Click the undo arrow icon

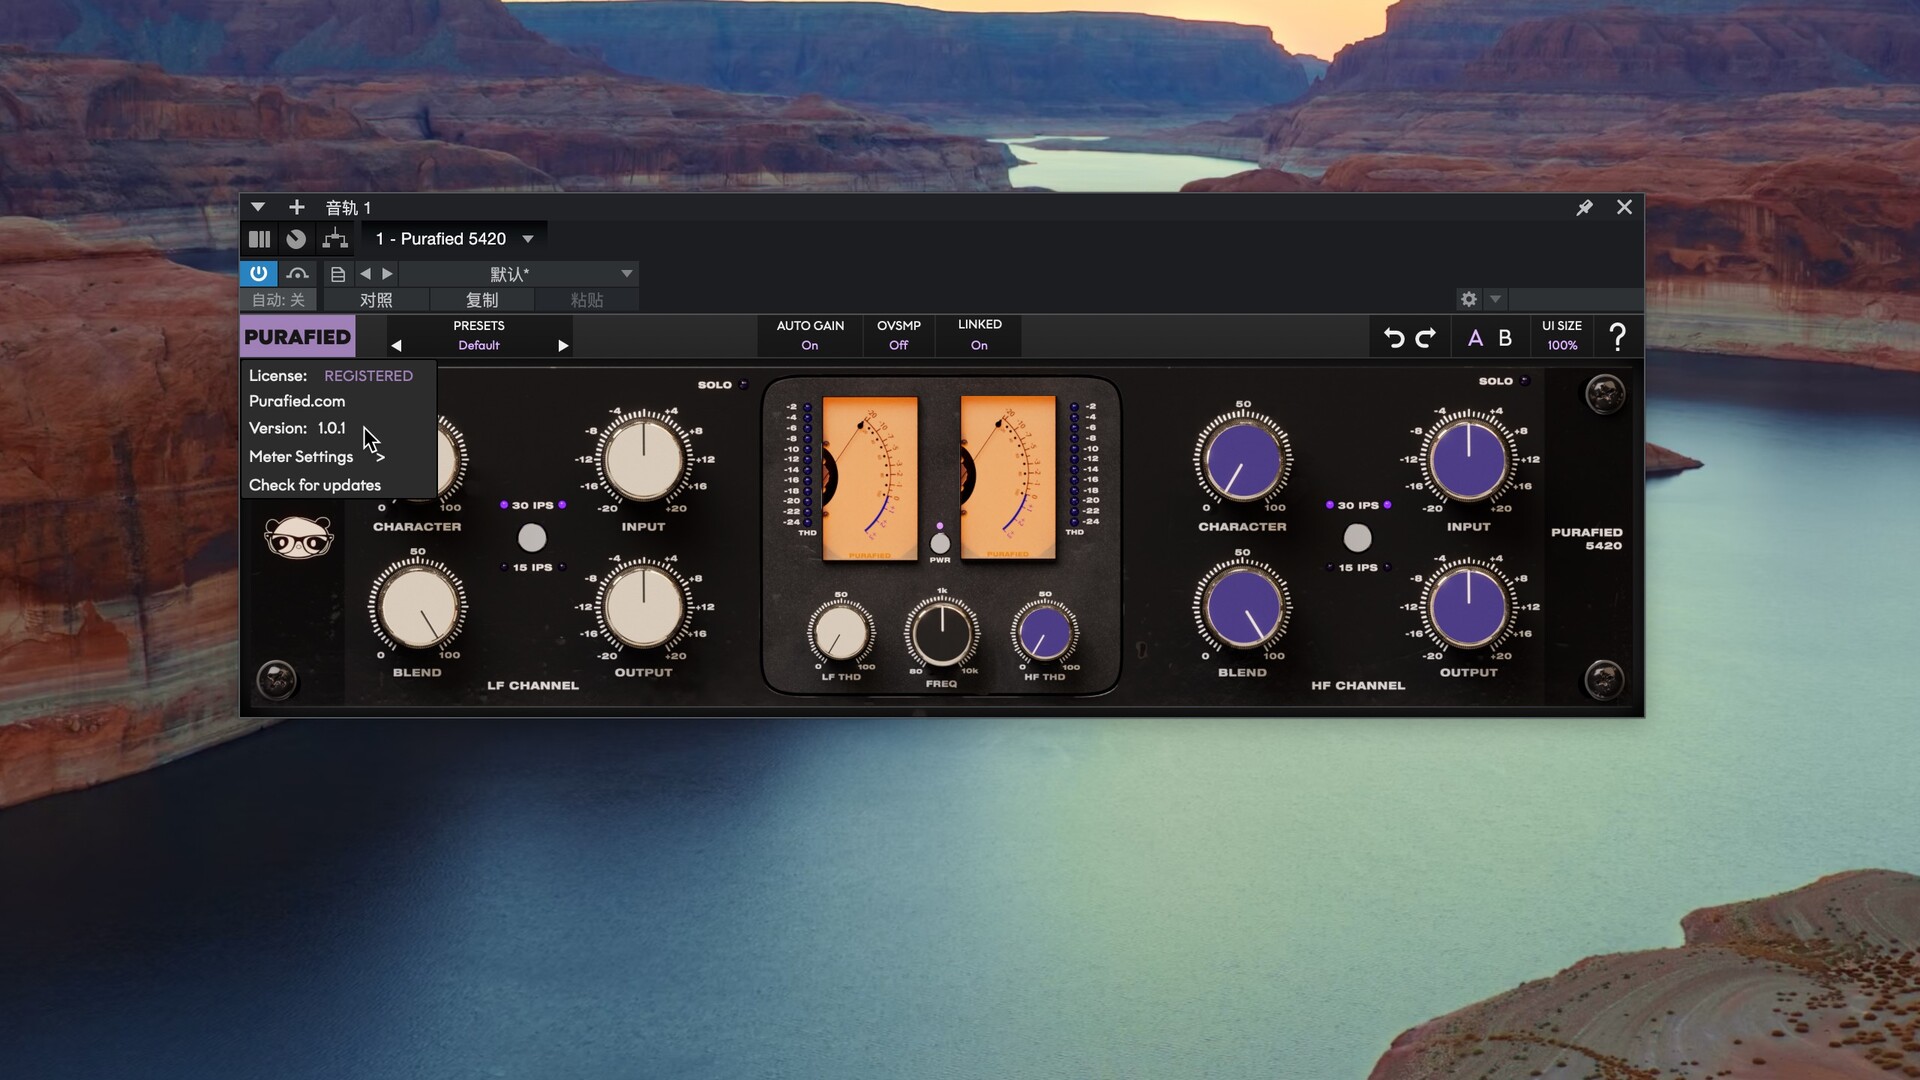(x=1393, y=338)
